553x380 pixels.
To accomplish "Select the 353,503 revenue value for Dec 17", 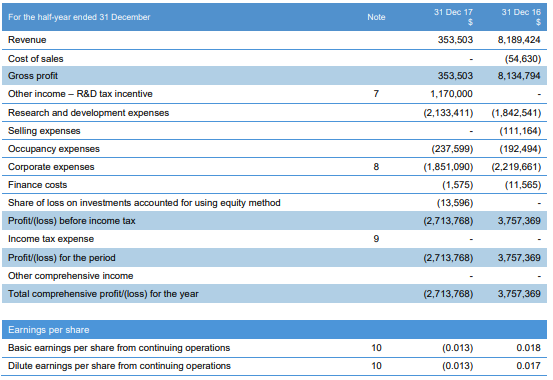I will click(x=455, y=40).
